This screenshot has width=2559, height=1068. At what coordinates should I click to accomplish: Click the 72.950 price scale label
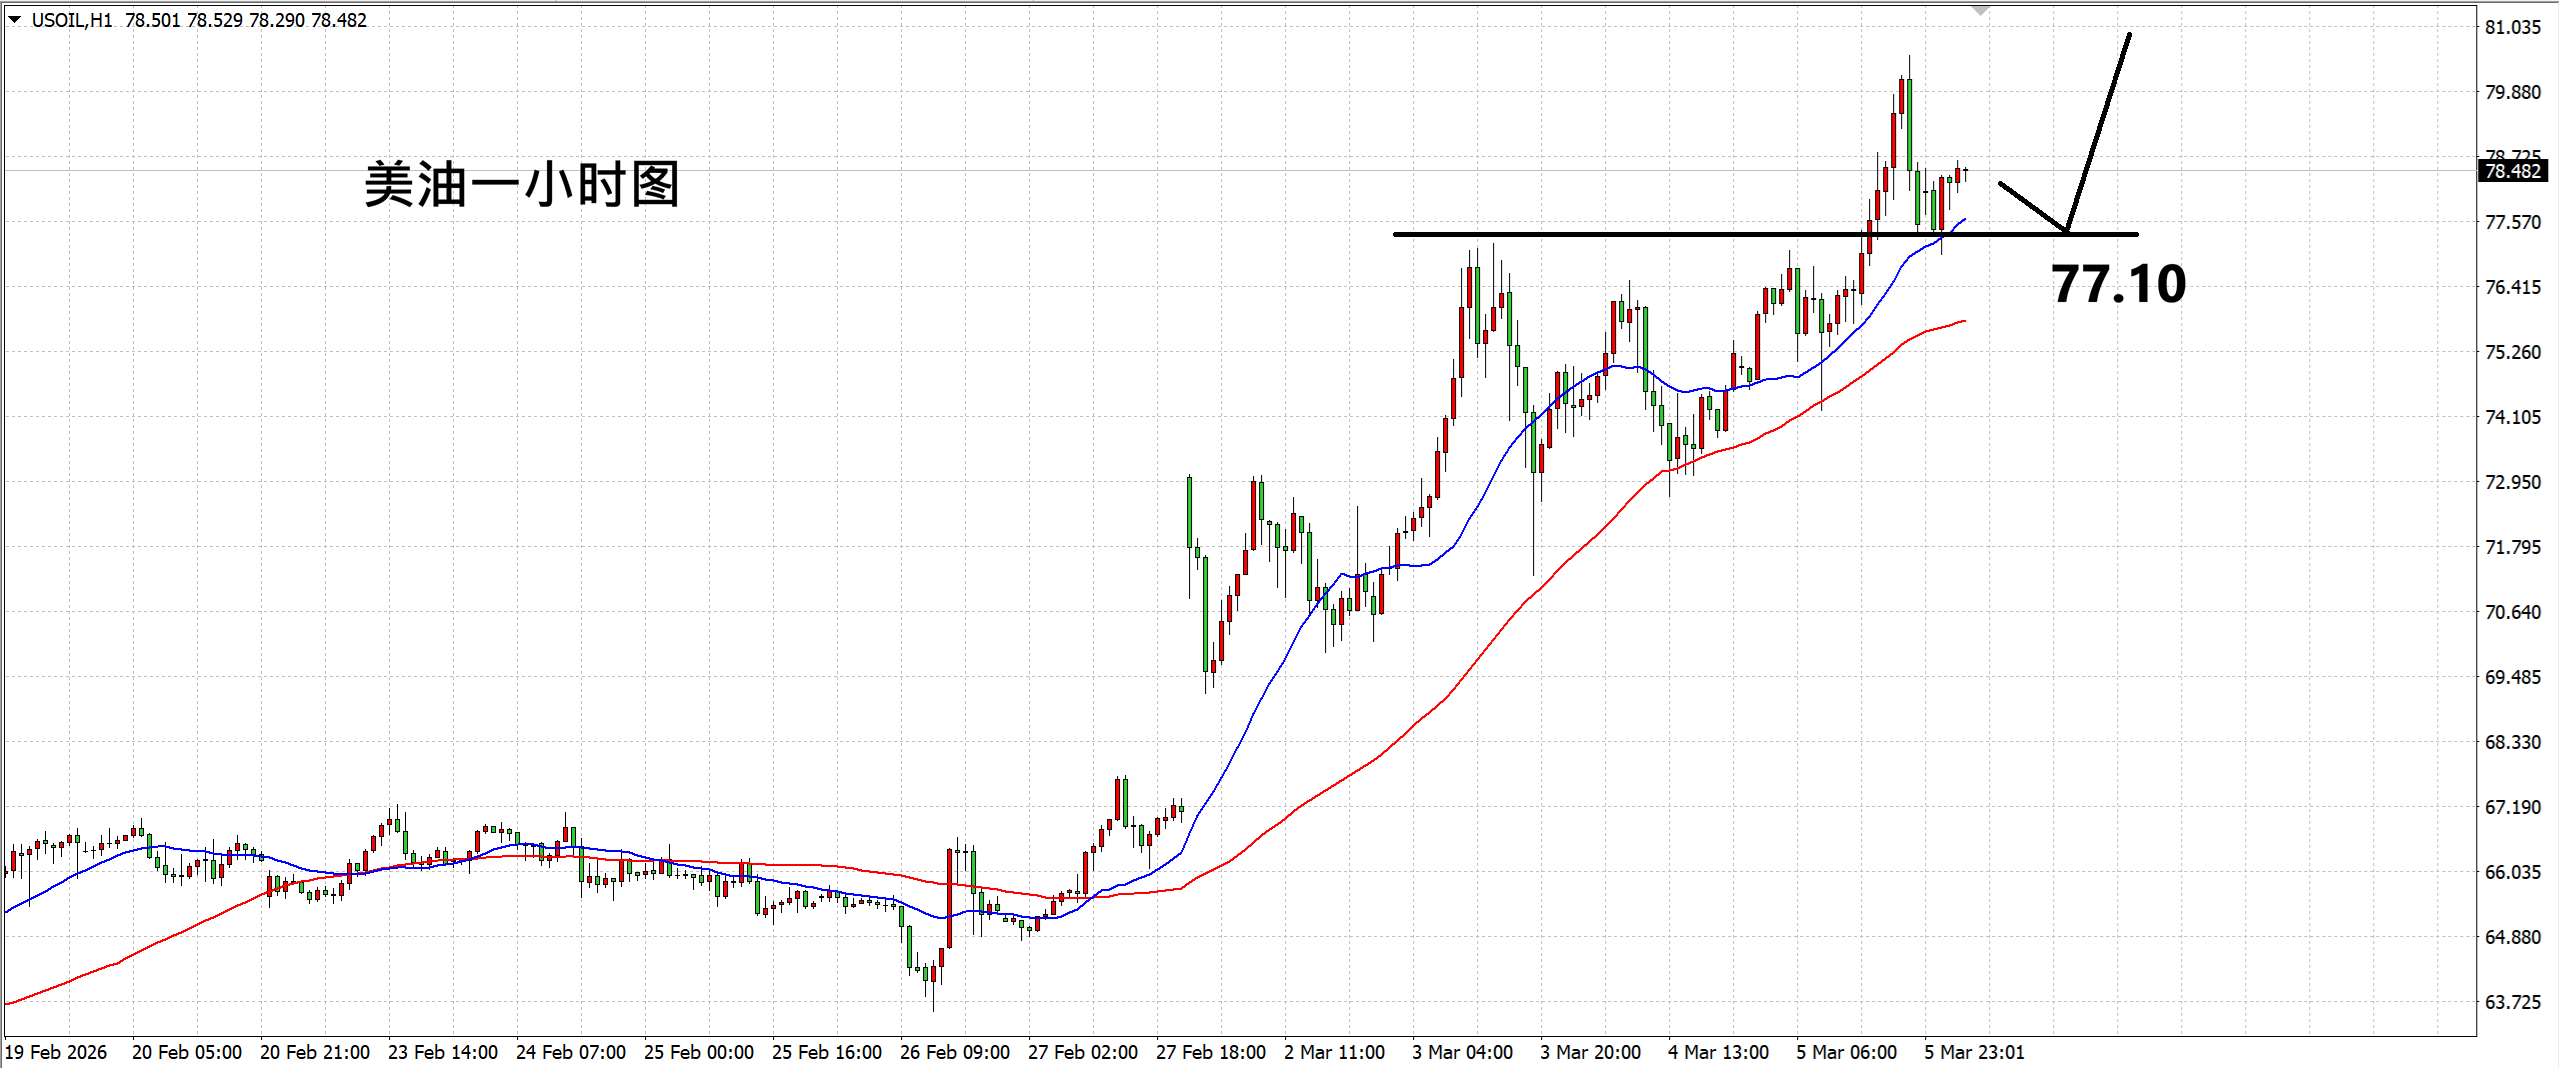point(2512,482)
